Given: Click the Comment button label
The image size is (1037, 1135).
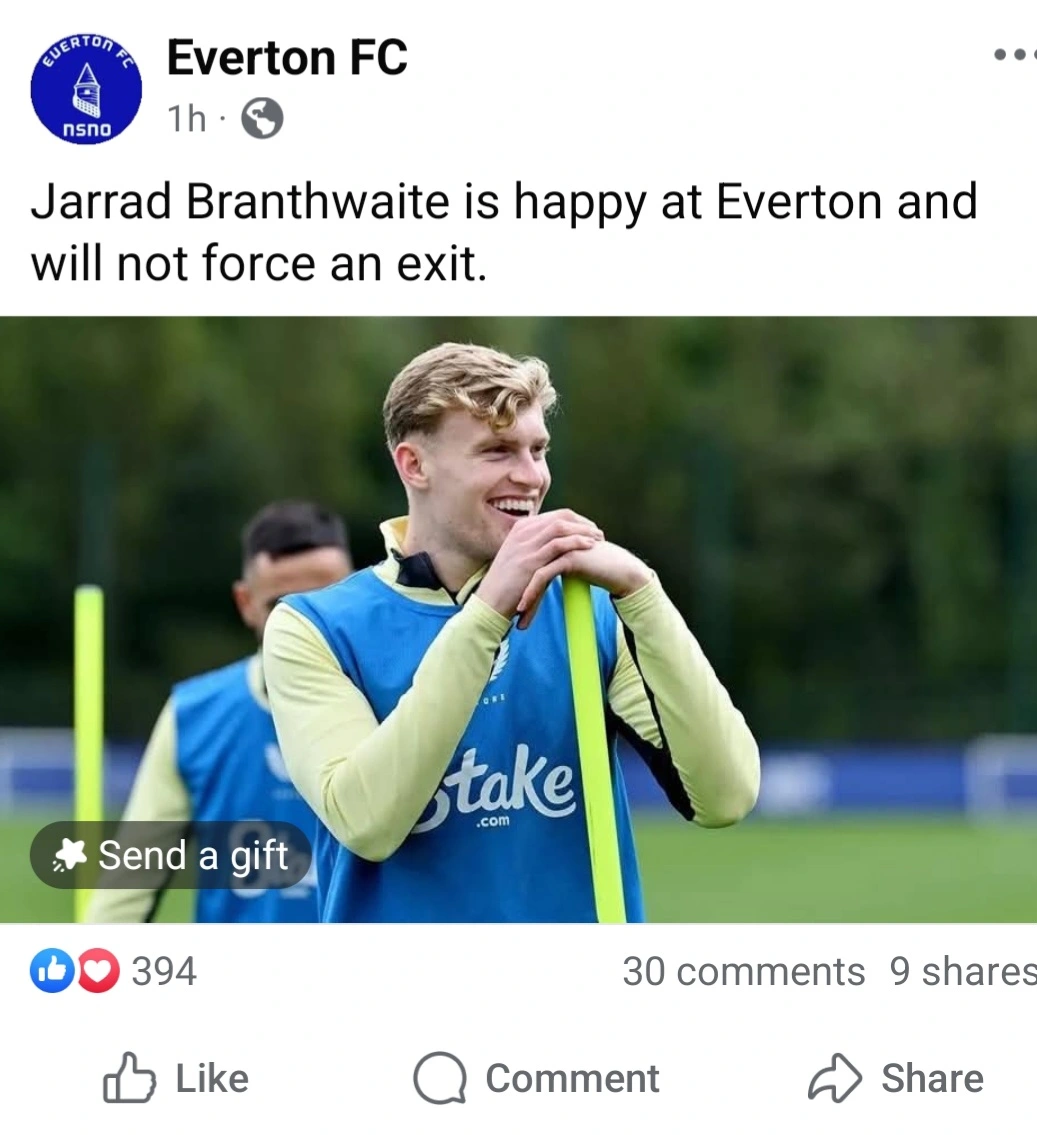Looking at the screenshot, I should pyautogui.click(x=572, y=1079).
